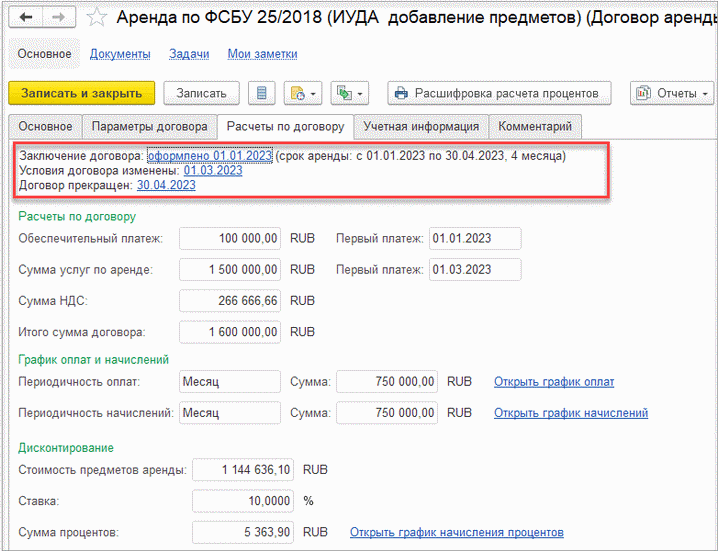718x551 pixels.
Task: Open the Мои заметки link
Action: [x=262, y=54]
